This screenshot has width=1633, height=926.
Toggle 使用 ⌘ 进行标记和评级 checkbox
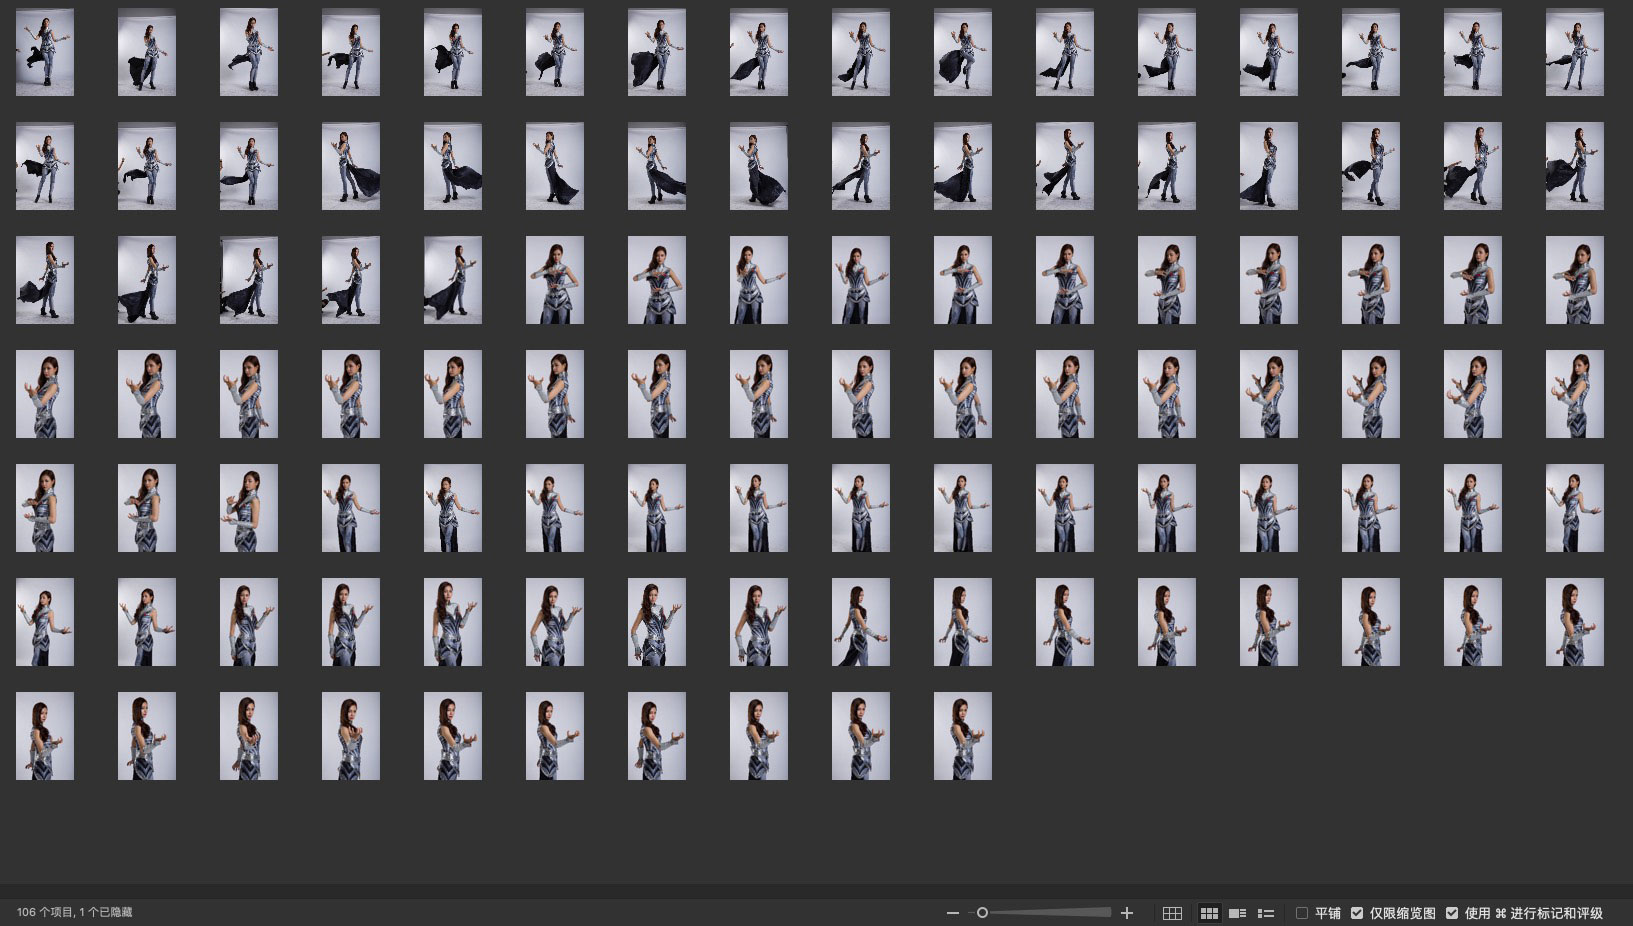[1452, 913]
